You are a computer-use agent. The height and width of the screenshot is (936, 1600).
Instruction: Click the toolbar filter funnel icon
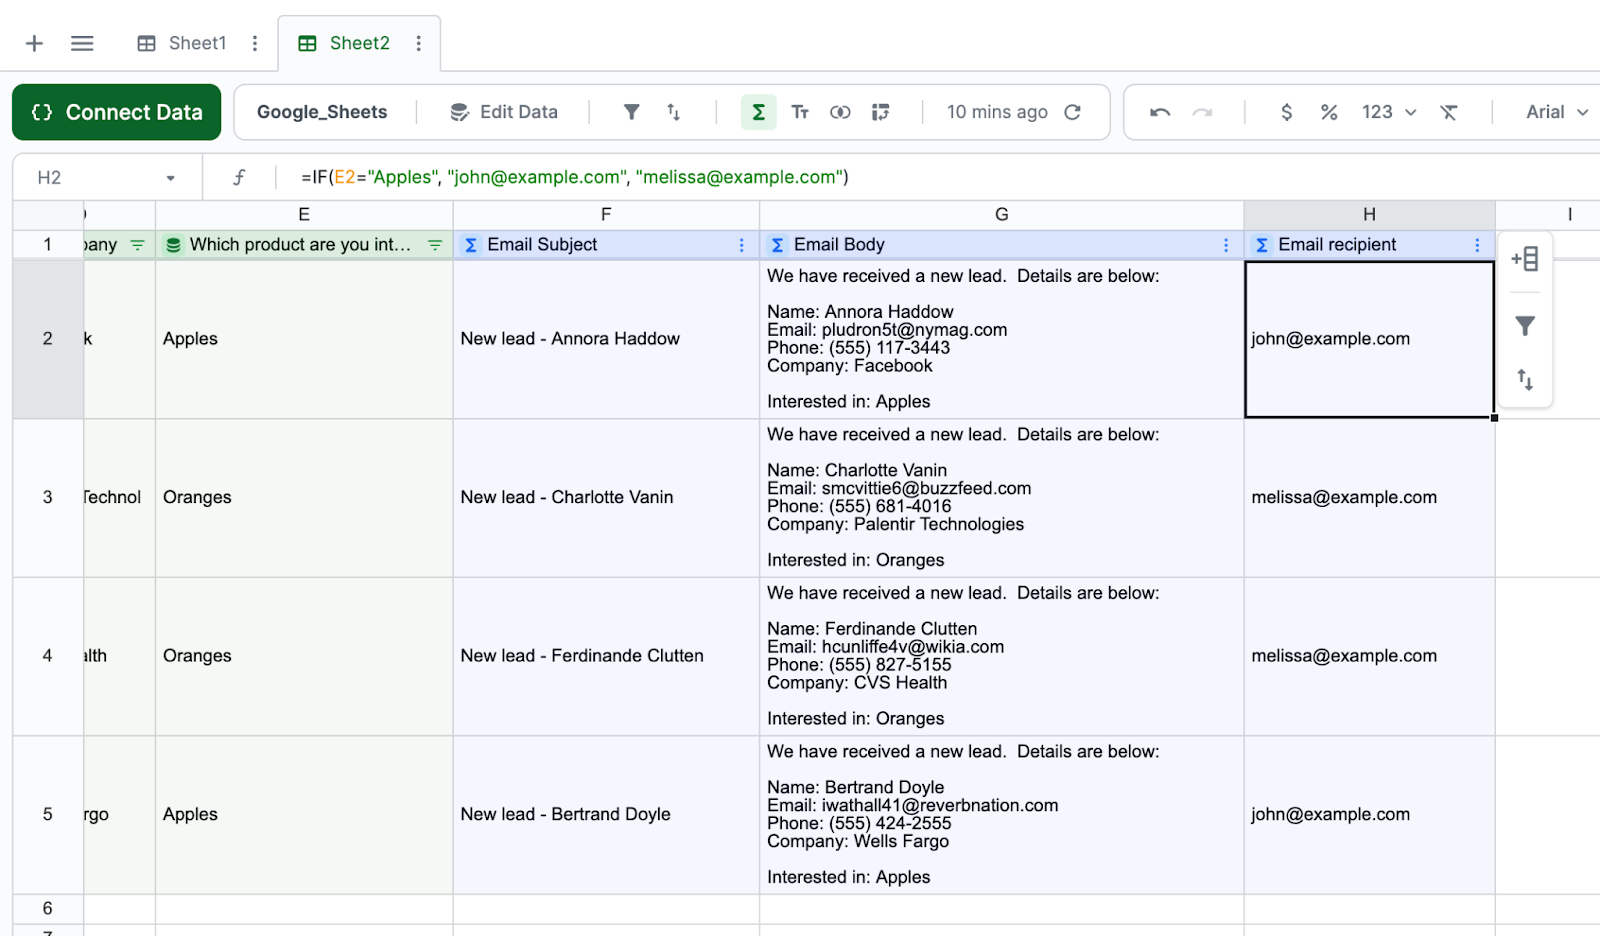pyautogui.click(x=631, y=112)
